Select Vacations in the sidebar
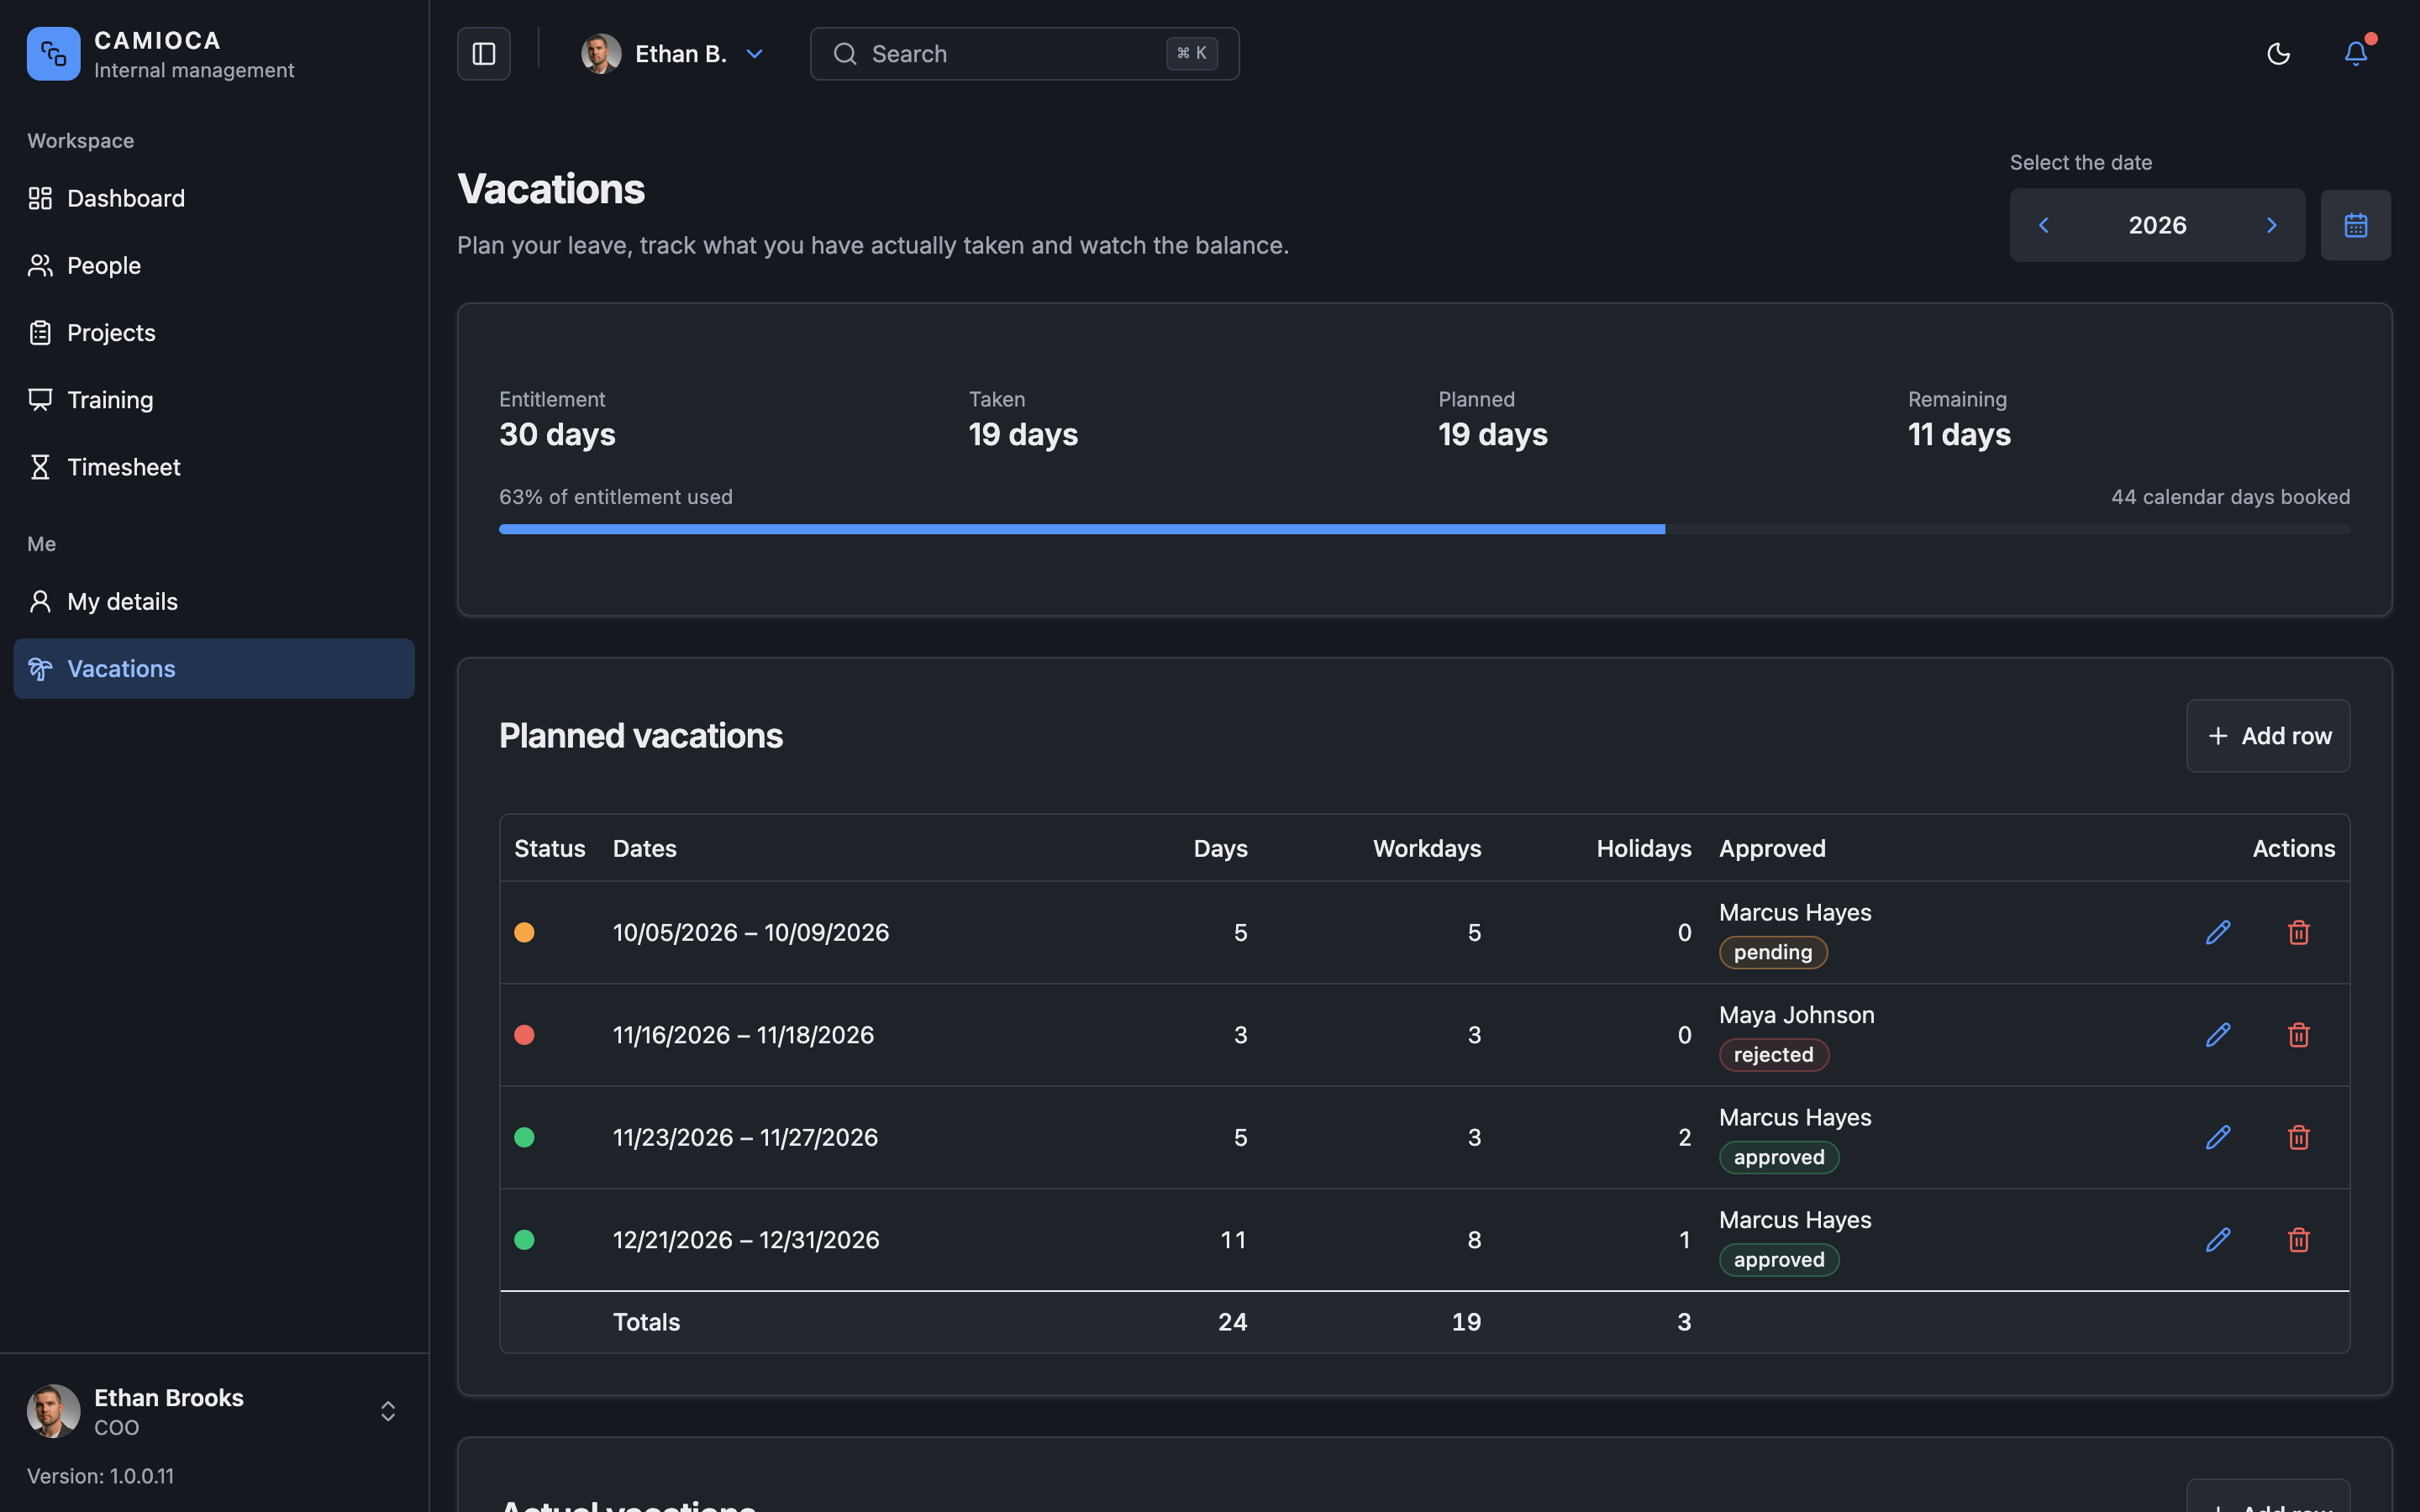The width and height of the screenshot is (2420, 1512). 214,669
